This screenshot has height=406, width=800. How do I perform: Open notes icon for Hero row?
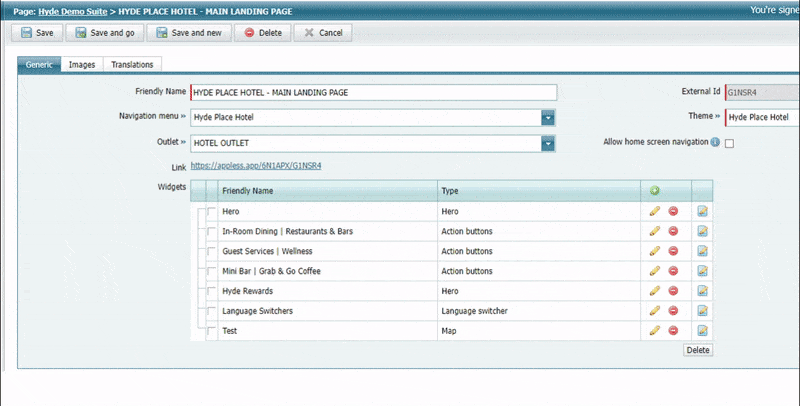coord(703,211)
